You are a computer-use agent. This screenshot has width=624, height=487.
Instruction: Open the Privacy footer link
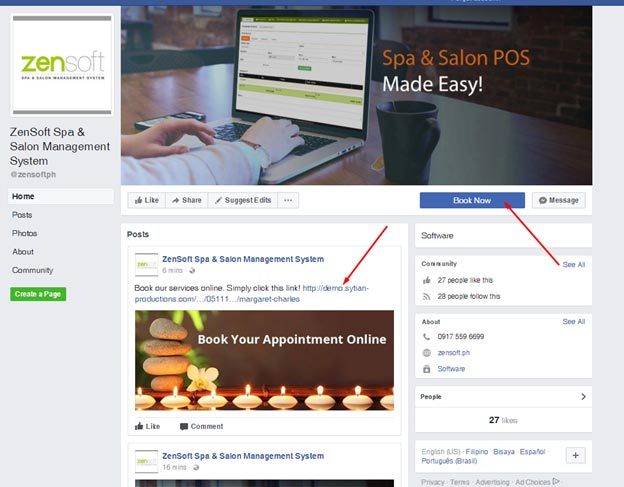click(433, 482)
